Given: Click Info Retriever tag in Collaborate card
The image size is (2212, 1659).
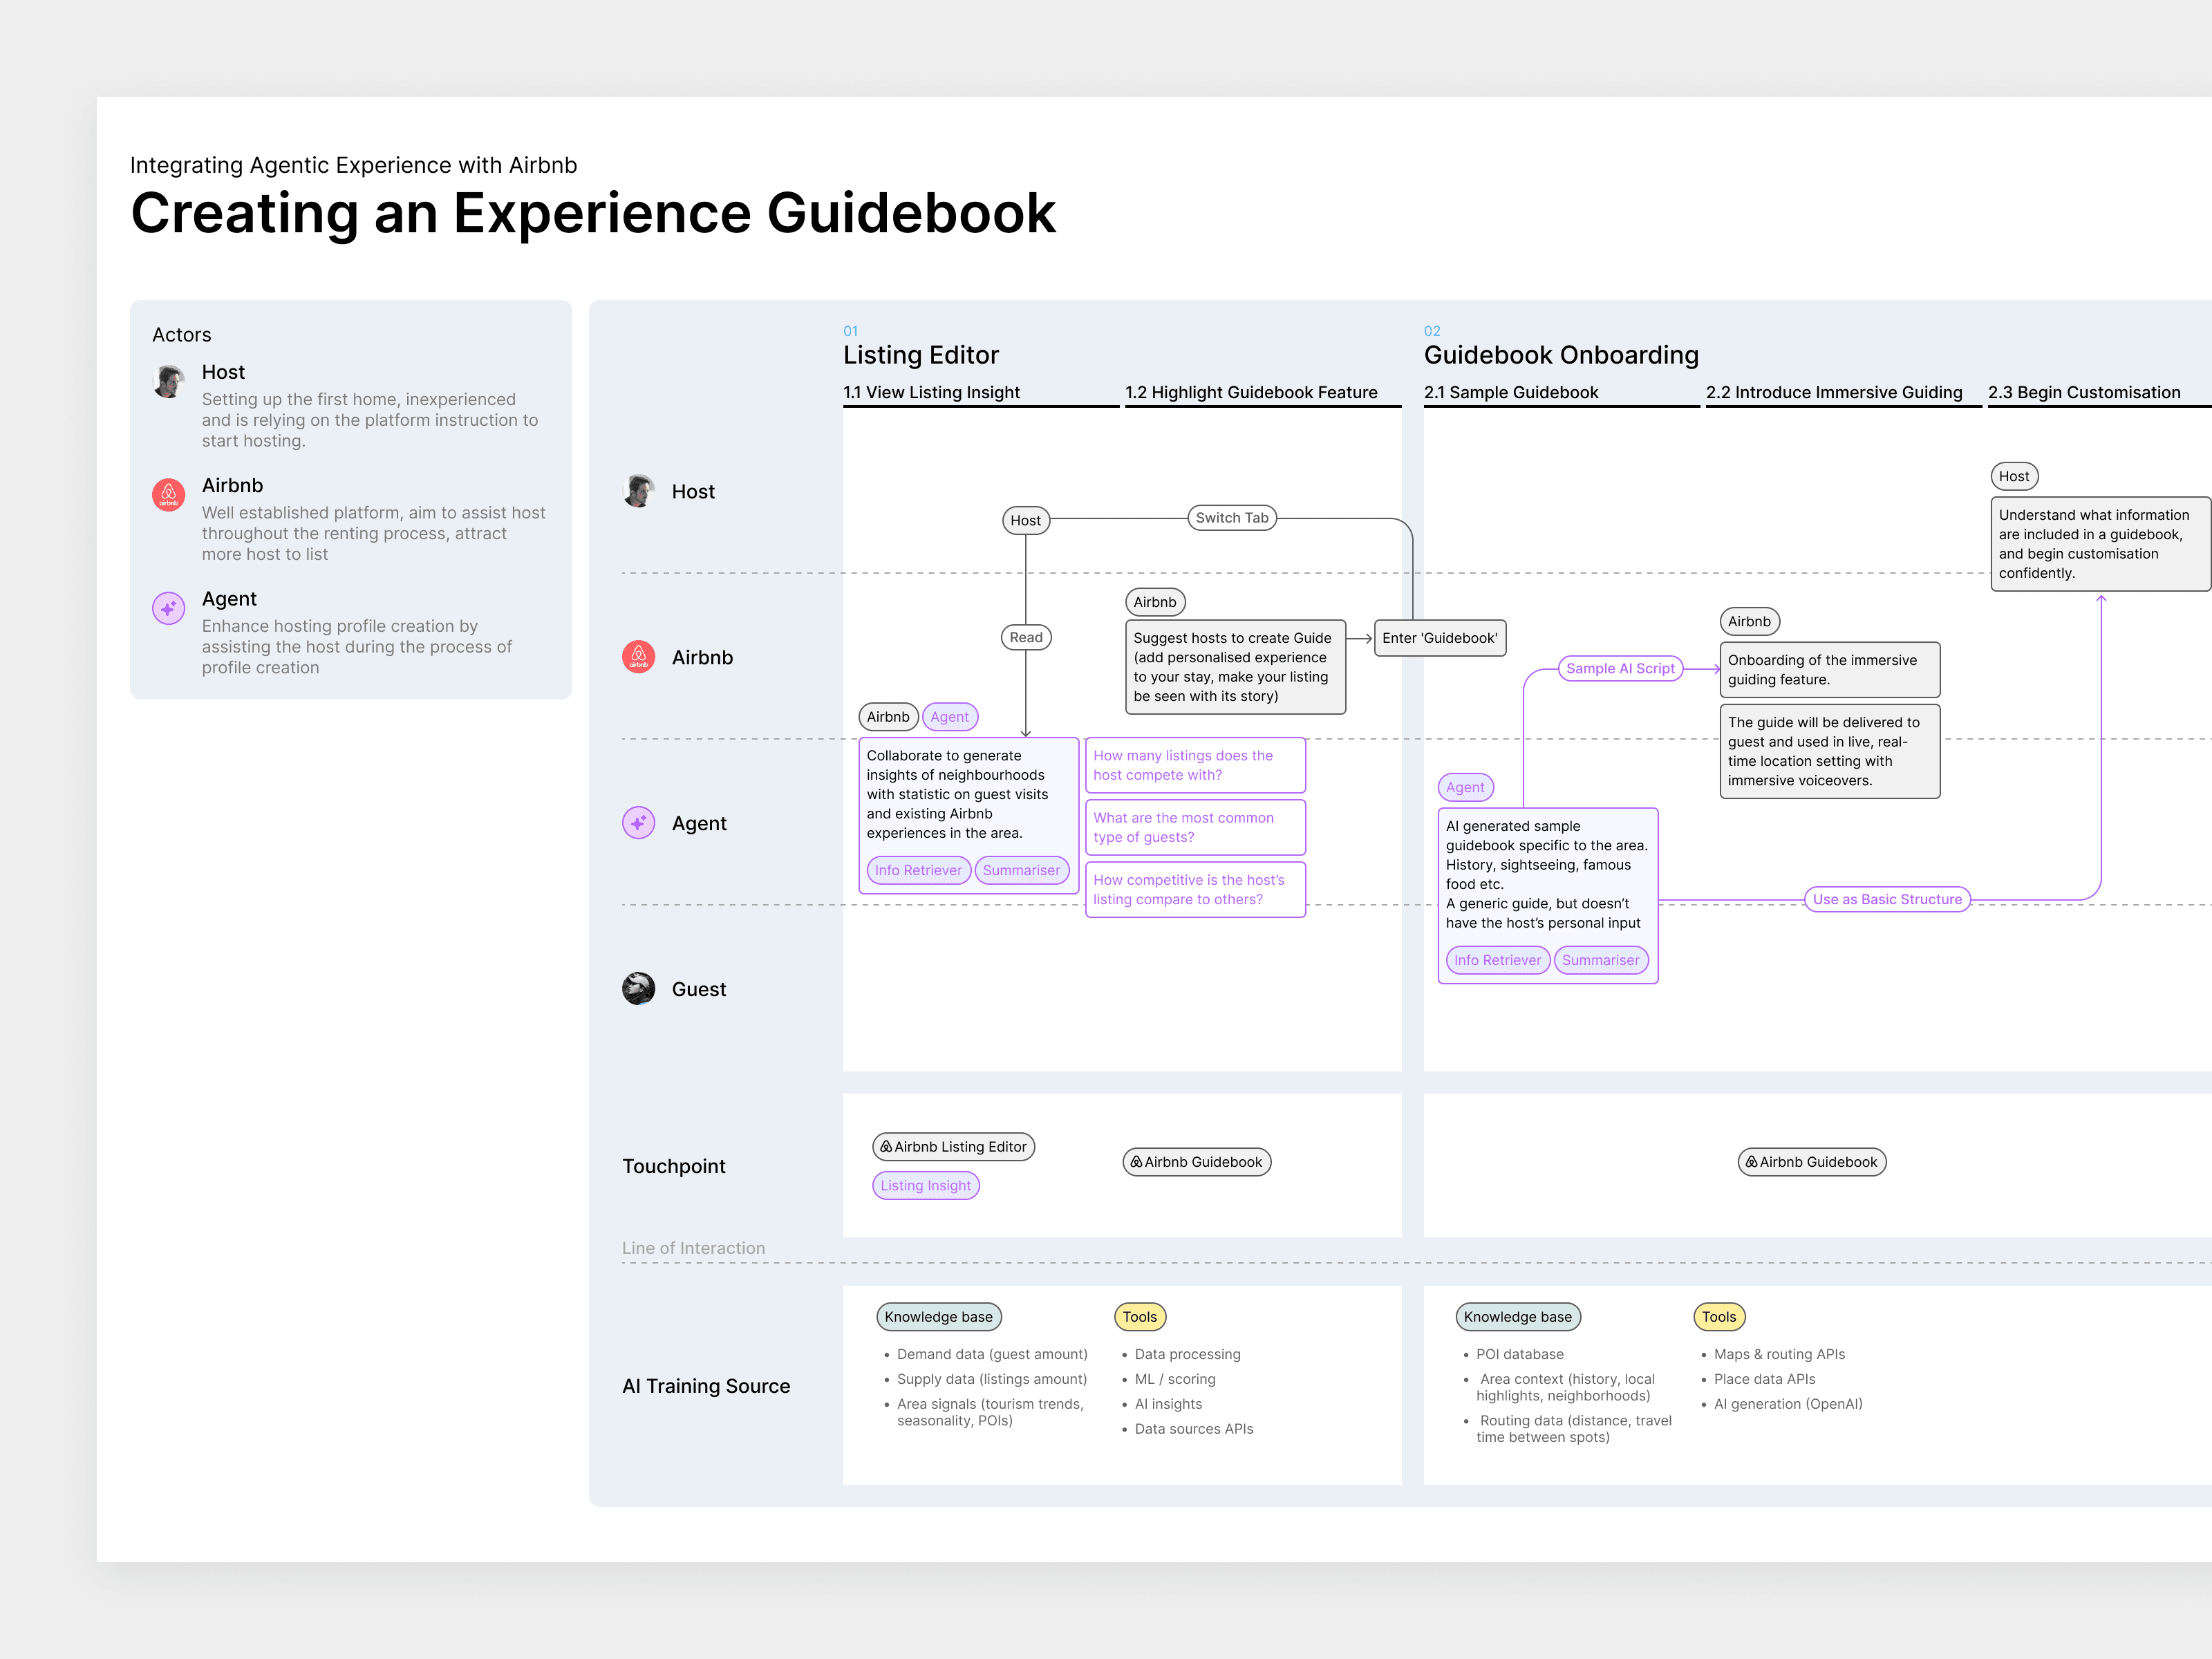Looking at the screenshot, I should [x=918, y=870].
